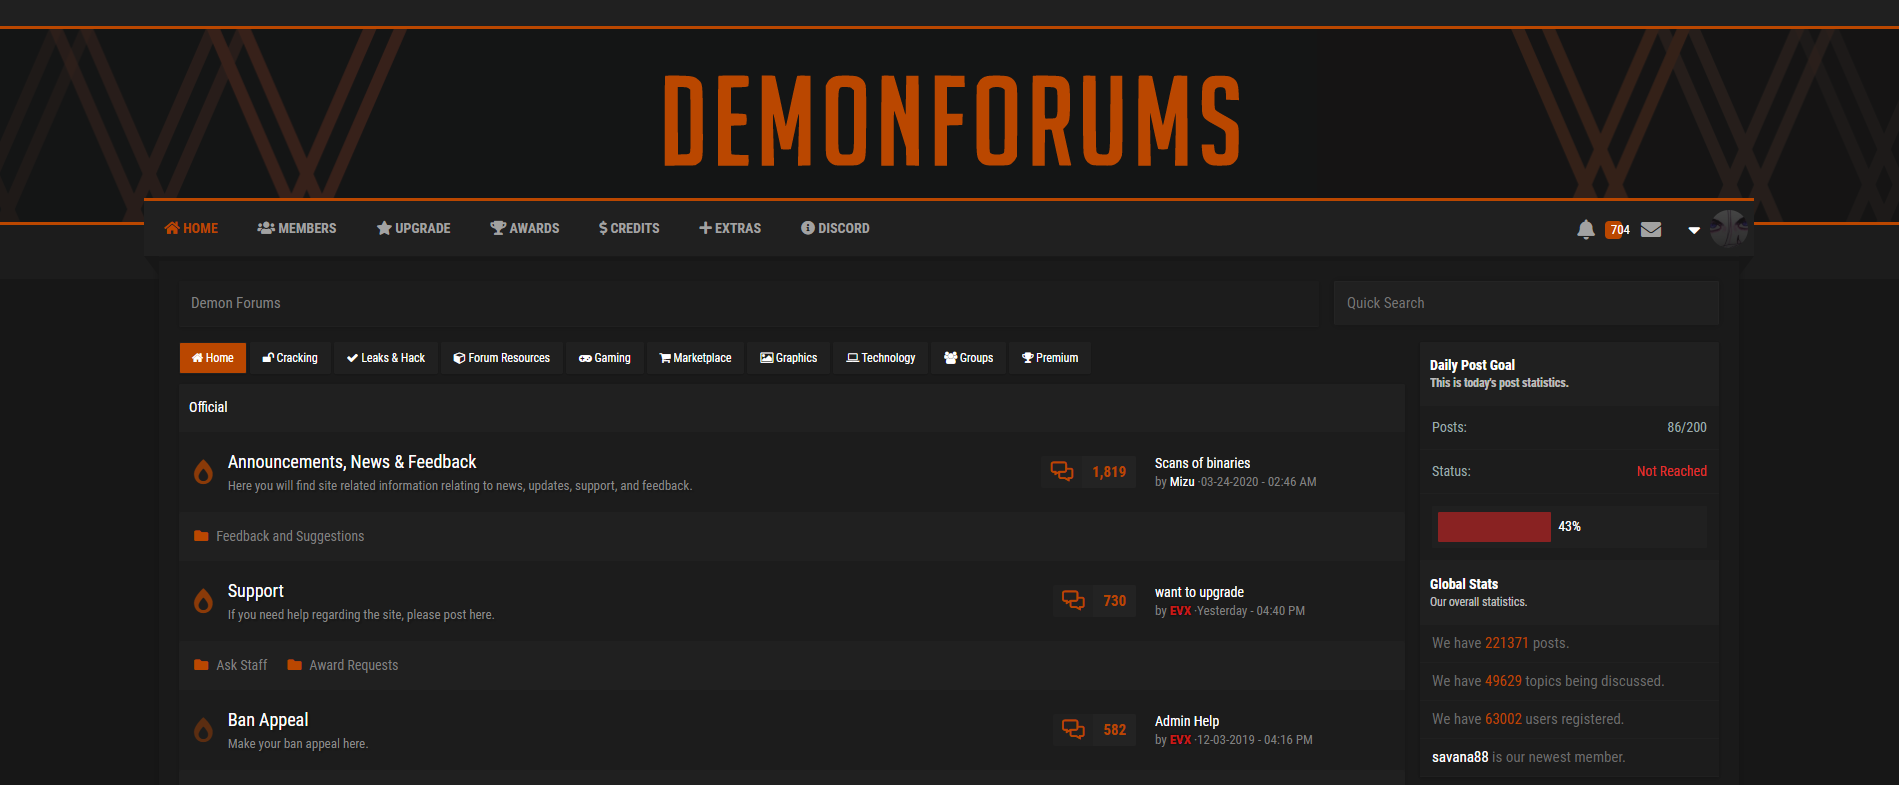The height and width of the screenshot is (785, 1899).
Task: Open the Ban Appeal forum
Action: tap(268, 720)
